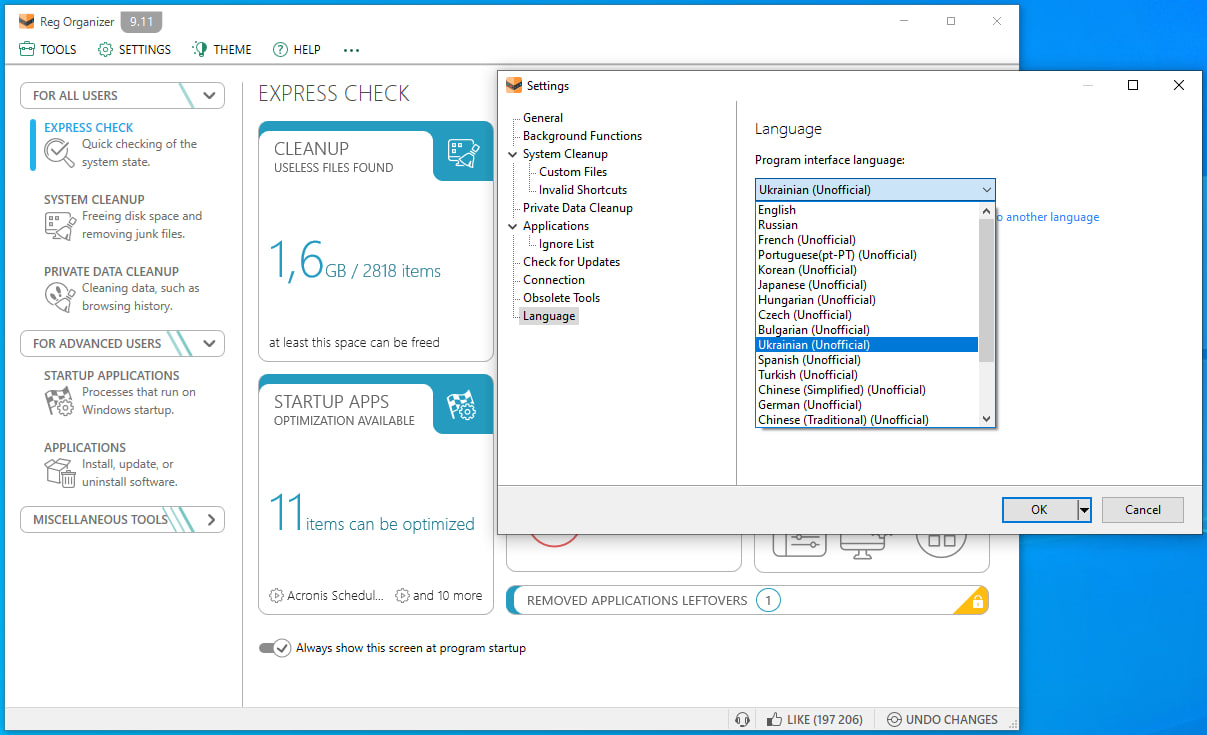The image size is (1207, 735).
Task: Click the Private Data Cleanup icon
Action: tap(60, 297)
